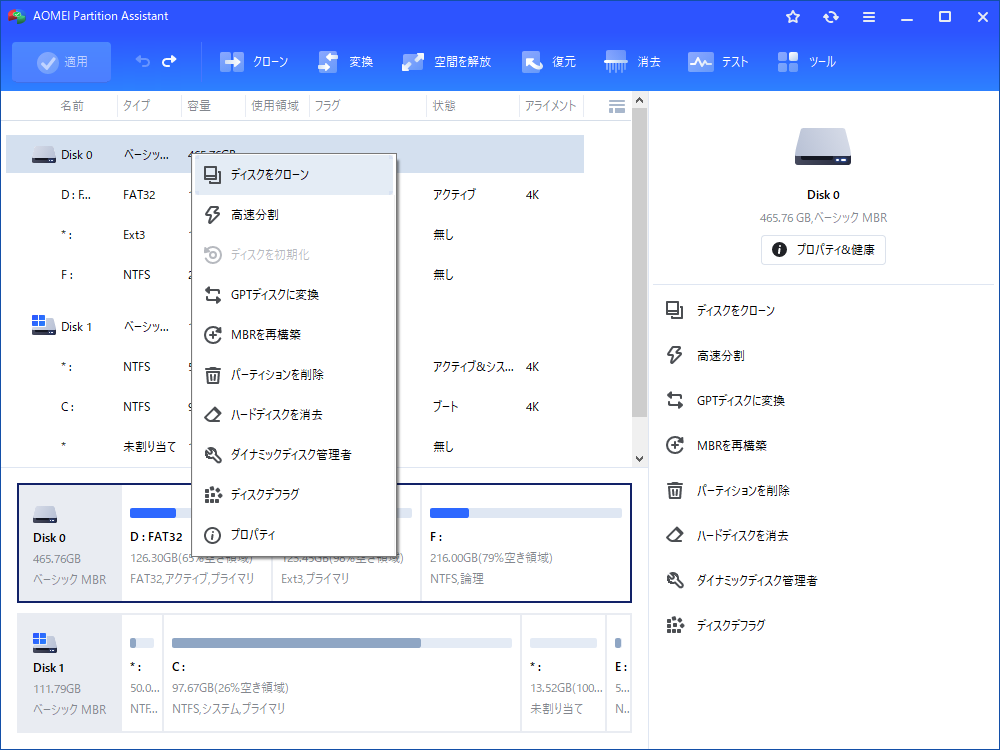Click the redo arrow
The height and width of the screenshot is (750, 1000).
(x=170, y=61)
